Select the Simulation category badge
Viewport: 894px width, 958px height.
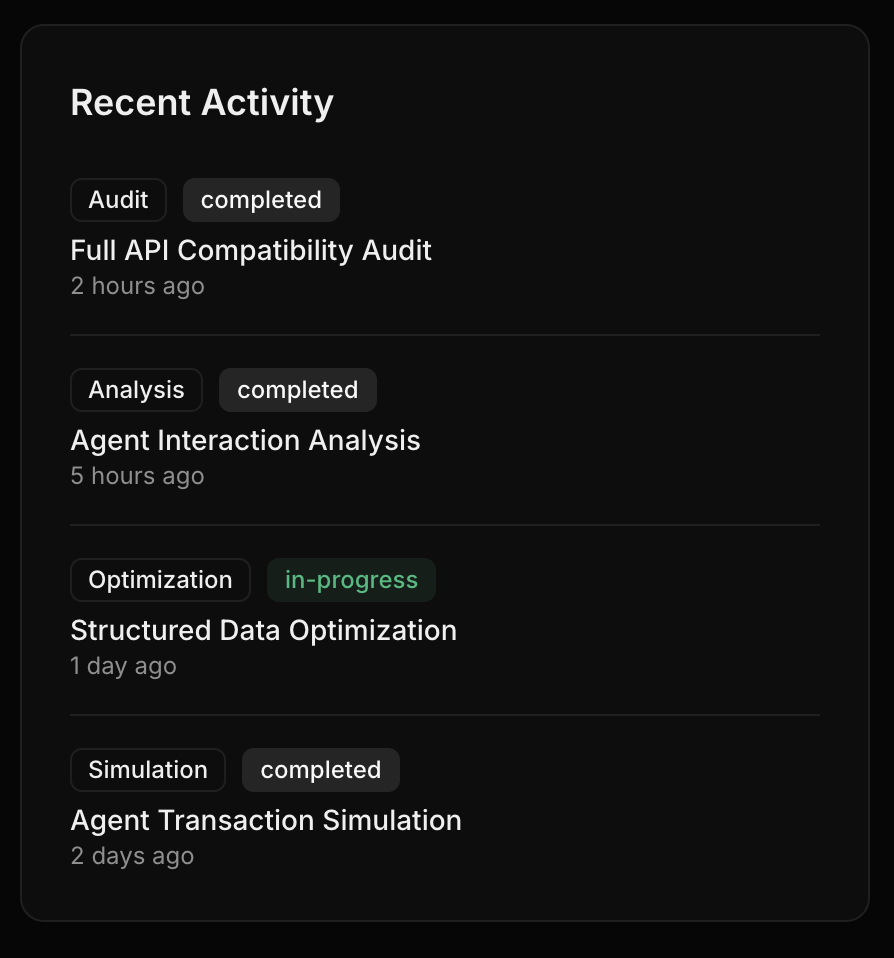coord(147,770)
